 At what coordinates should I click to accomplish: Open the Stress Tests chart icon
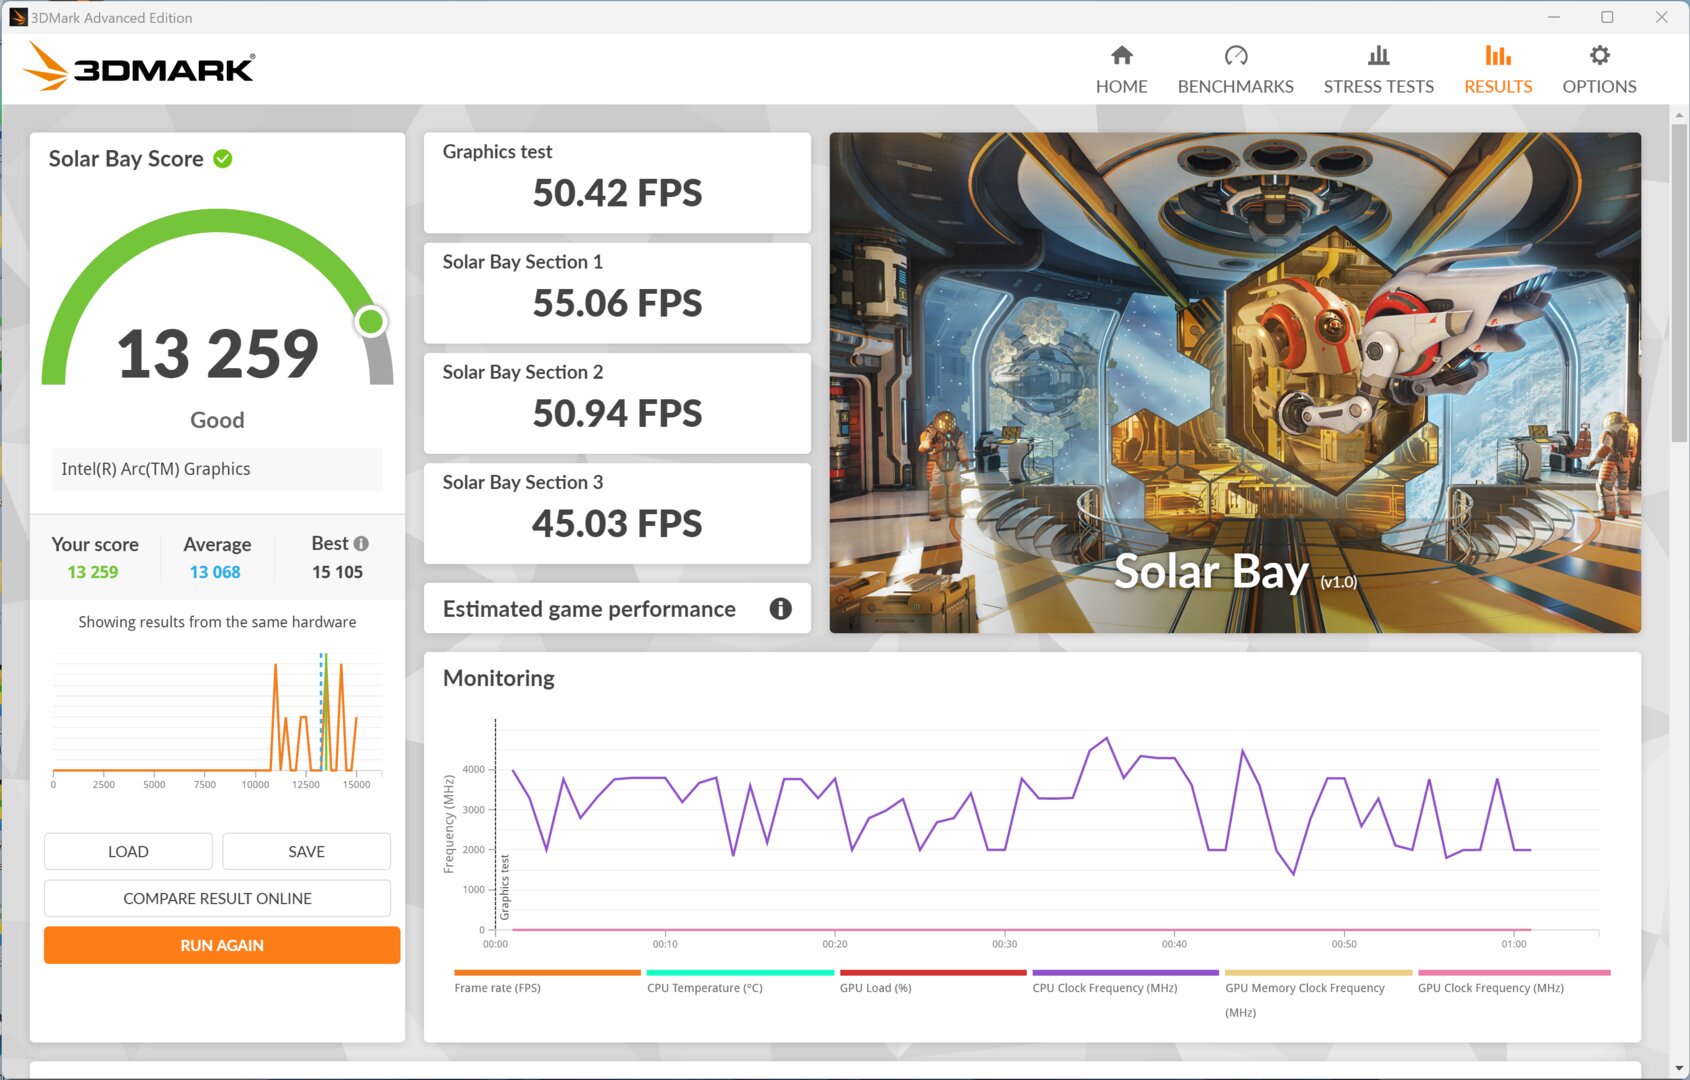[1378, 55]
